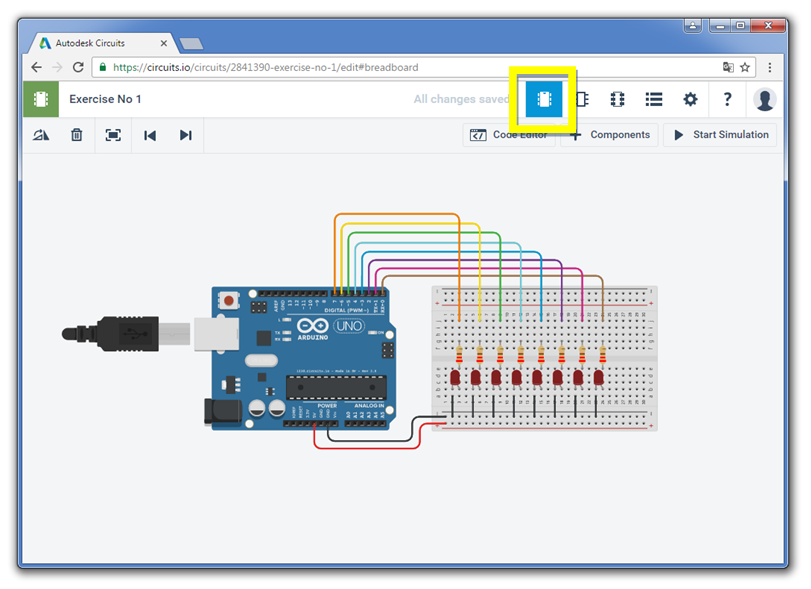Reload the page
The image size is (811, 589).
click(78, 67)
